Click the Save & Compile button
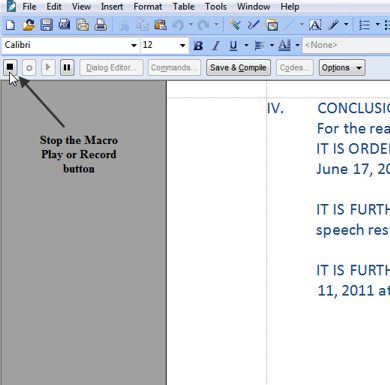This screenshot has width=390, height=385. click(238, 68)
